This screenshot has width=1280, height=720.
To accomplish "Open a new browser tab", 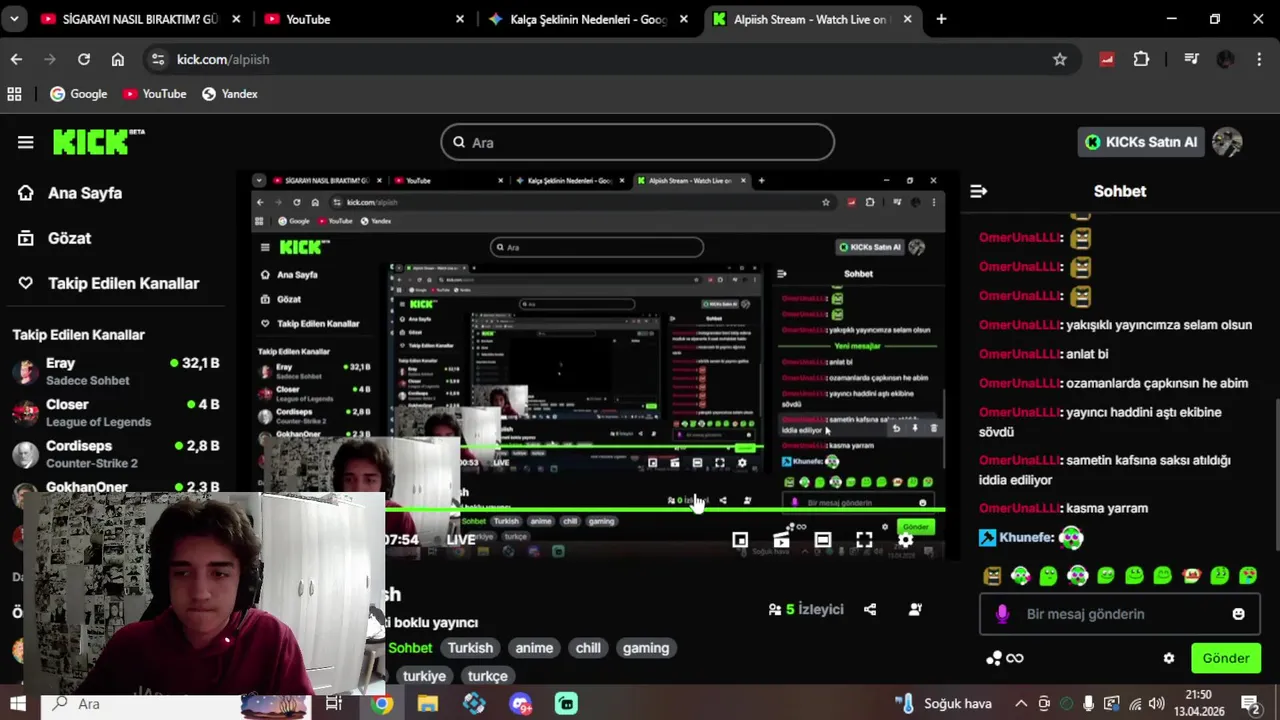I will tap(941, 19).
